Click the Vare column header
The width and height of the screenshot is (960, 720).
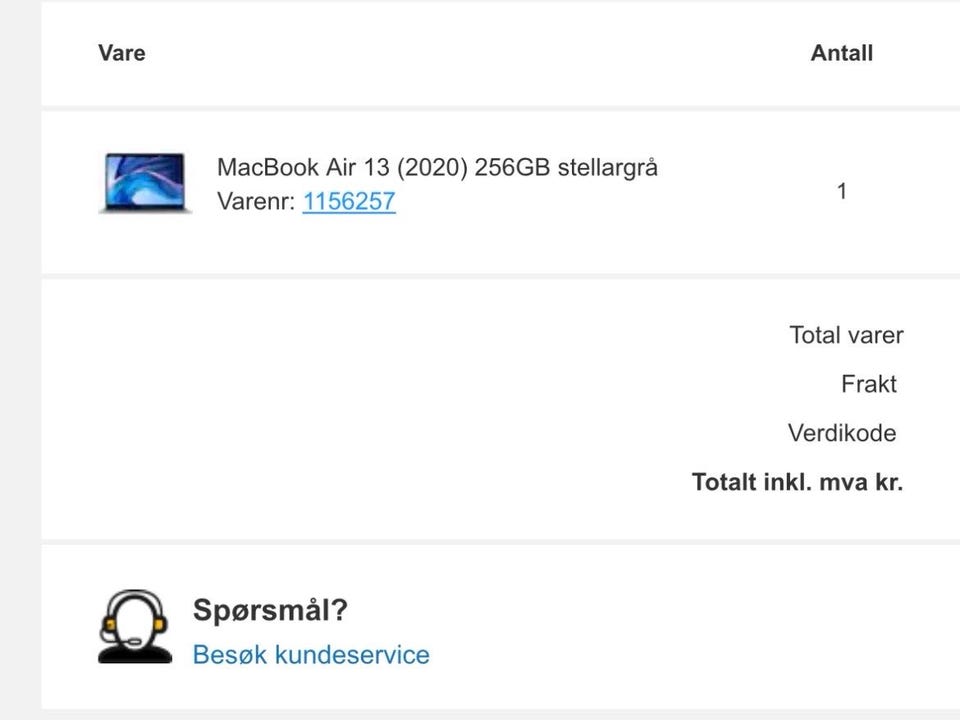pyautogui.click(x=122, y=53)
